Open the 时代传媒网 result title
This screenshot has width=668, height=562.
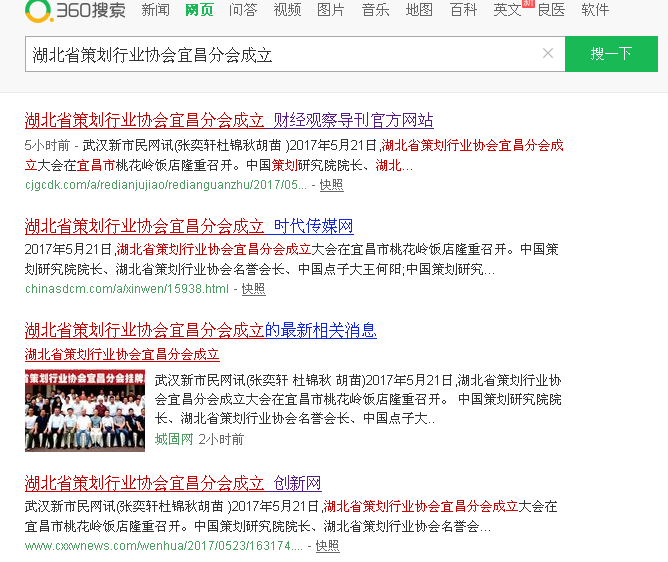coord(189,226)
